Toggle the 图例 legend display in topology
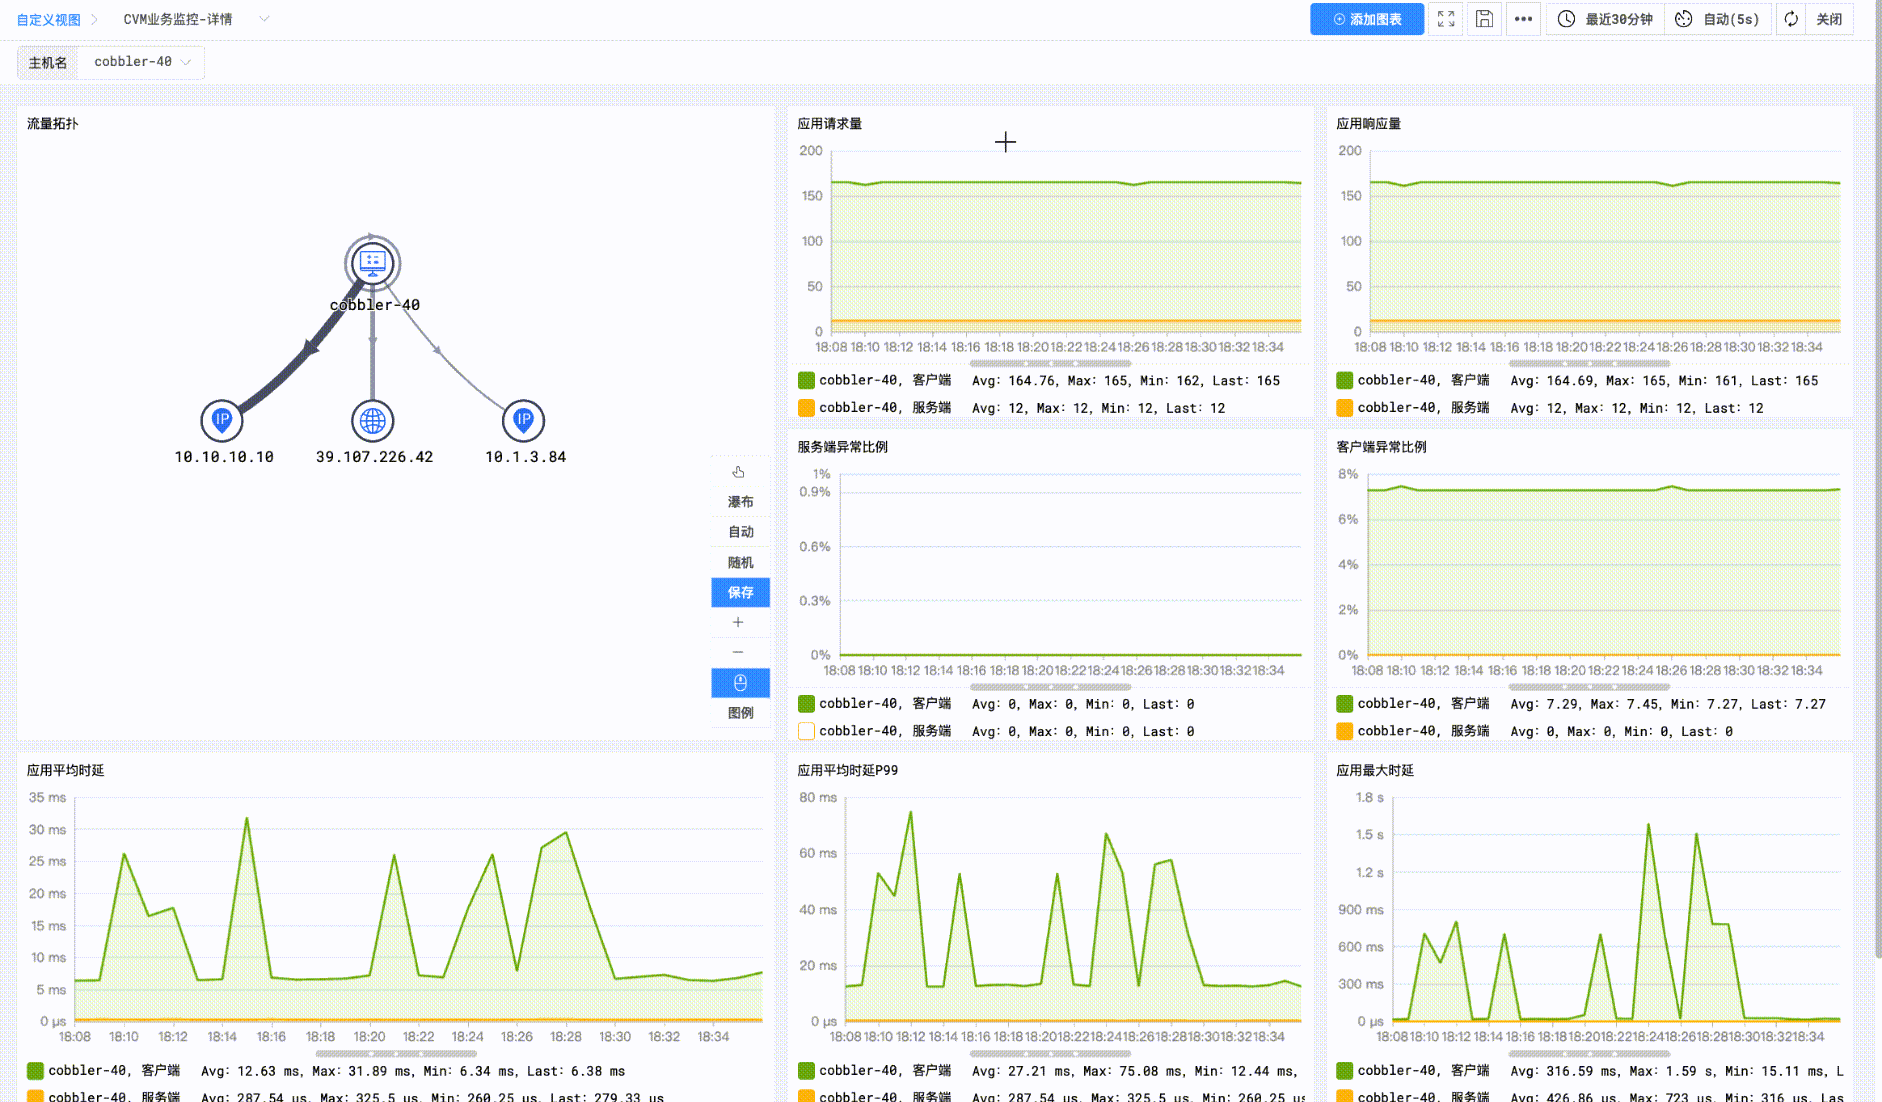The width and height of the screenshot is (1882, 1102). click(x=740, y=713)
